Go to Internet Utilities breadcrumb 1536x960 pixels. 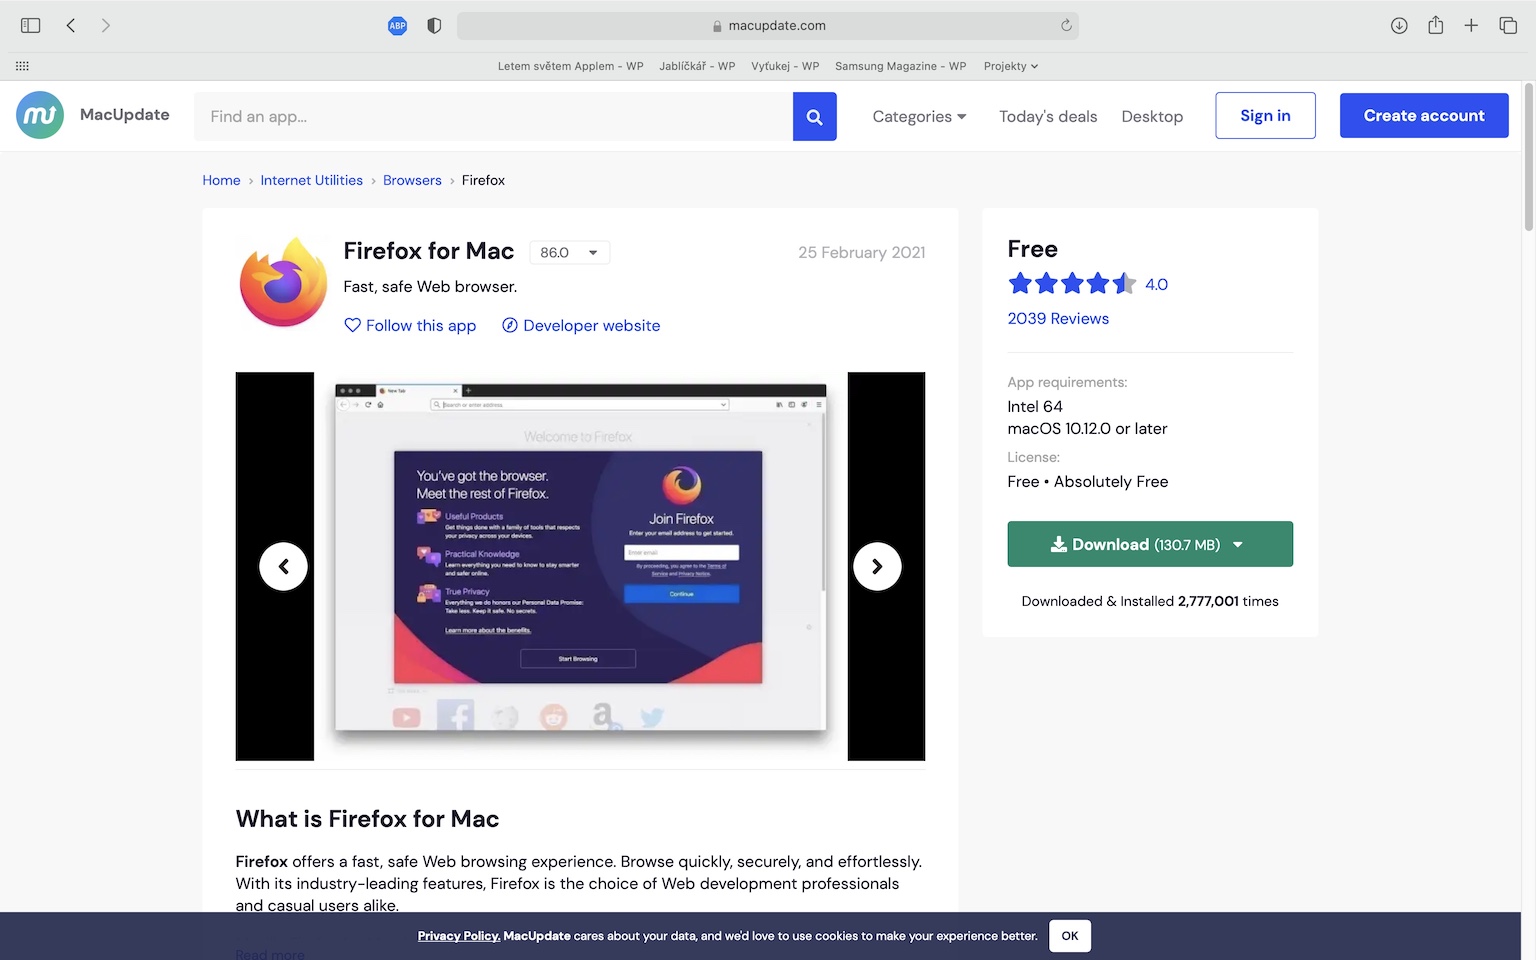coord(311,180)
